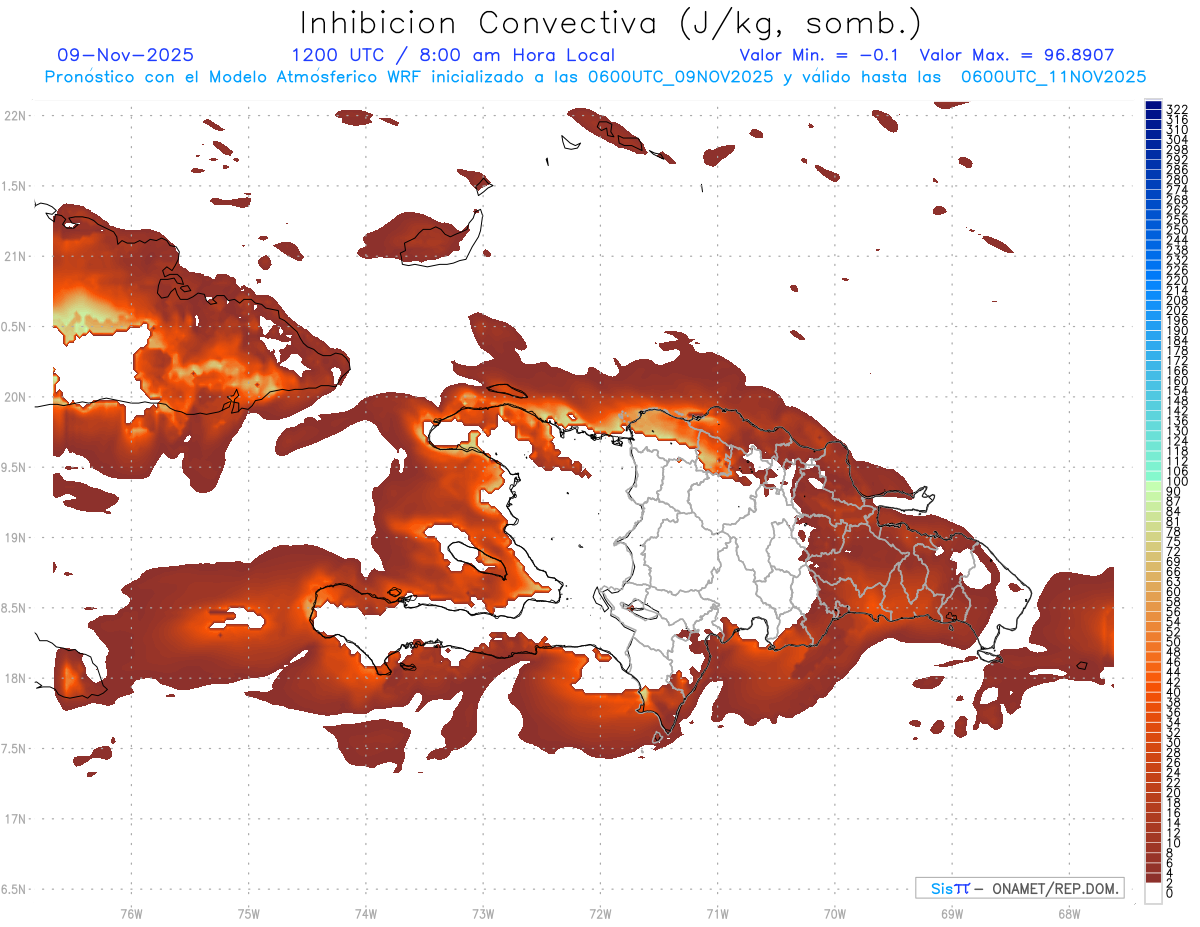Click colorbar value label 0
Image resolution: width=1200 pixels, height=927 pixels.
(x=1170, y=893)
